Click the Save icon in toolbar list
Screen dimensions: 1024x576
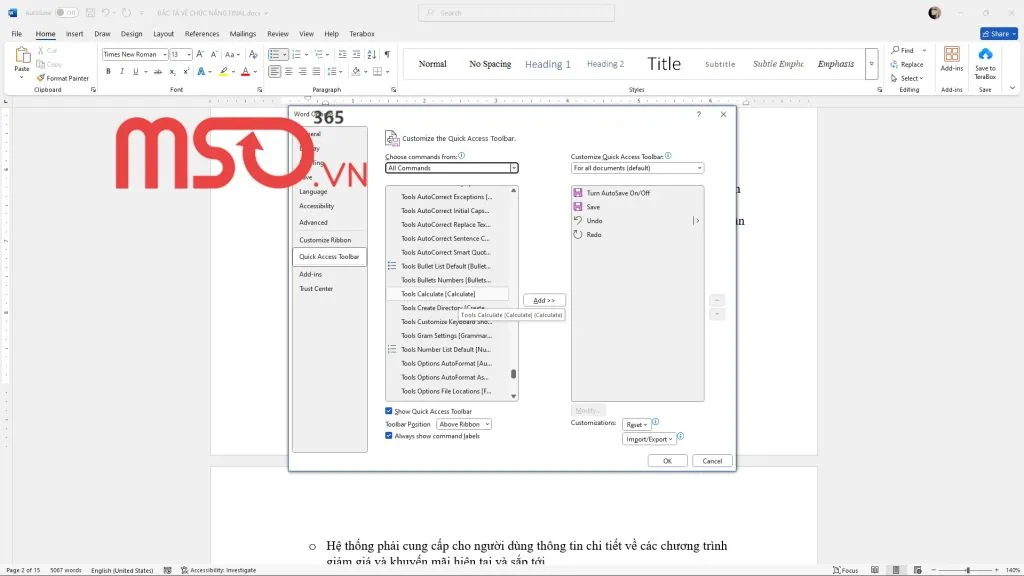coord(578,206)
